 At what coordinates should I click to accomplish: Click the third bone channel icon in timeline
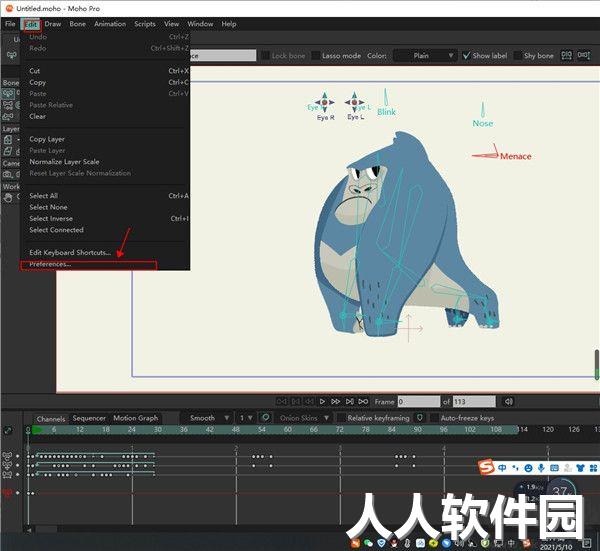(x=7, y=475)
